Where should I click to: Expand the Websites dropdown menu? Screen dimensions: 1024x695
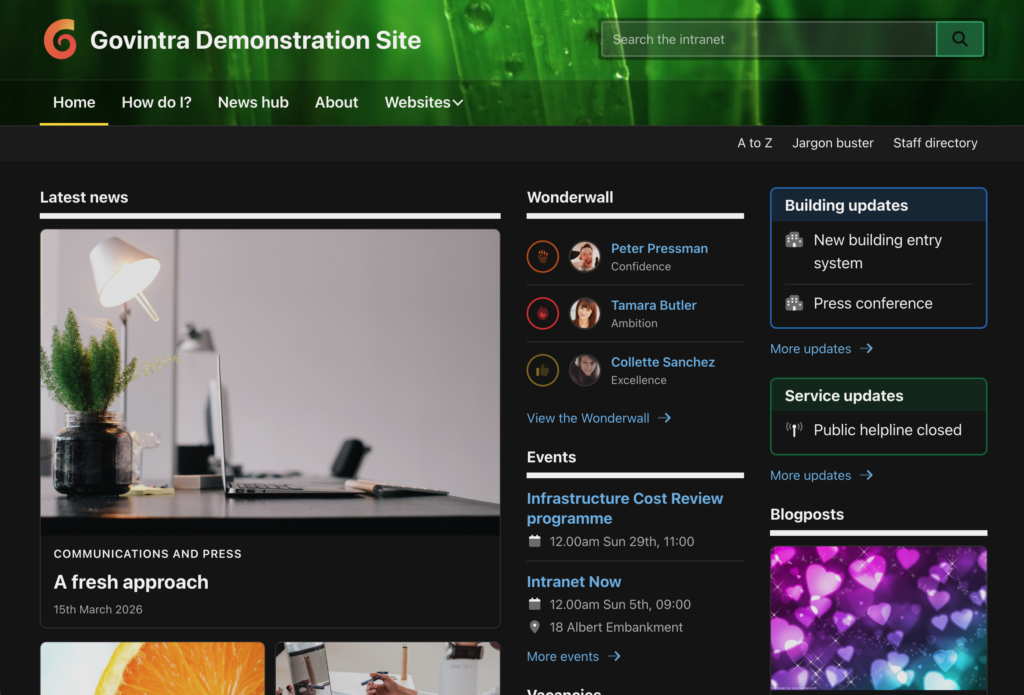tap(423, 102)
